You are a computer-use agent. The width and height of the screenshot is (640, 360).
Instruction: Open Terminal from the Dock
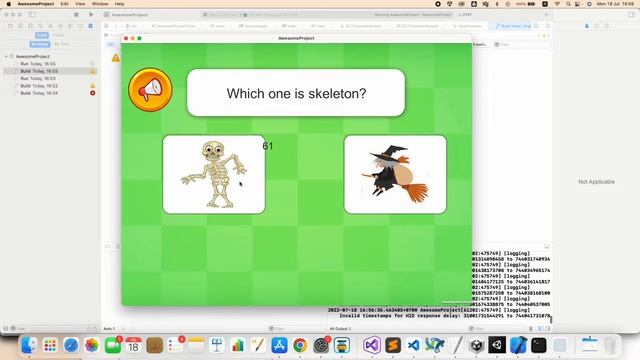click(x=538, y=345)
